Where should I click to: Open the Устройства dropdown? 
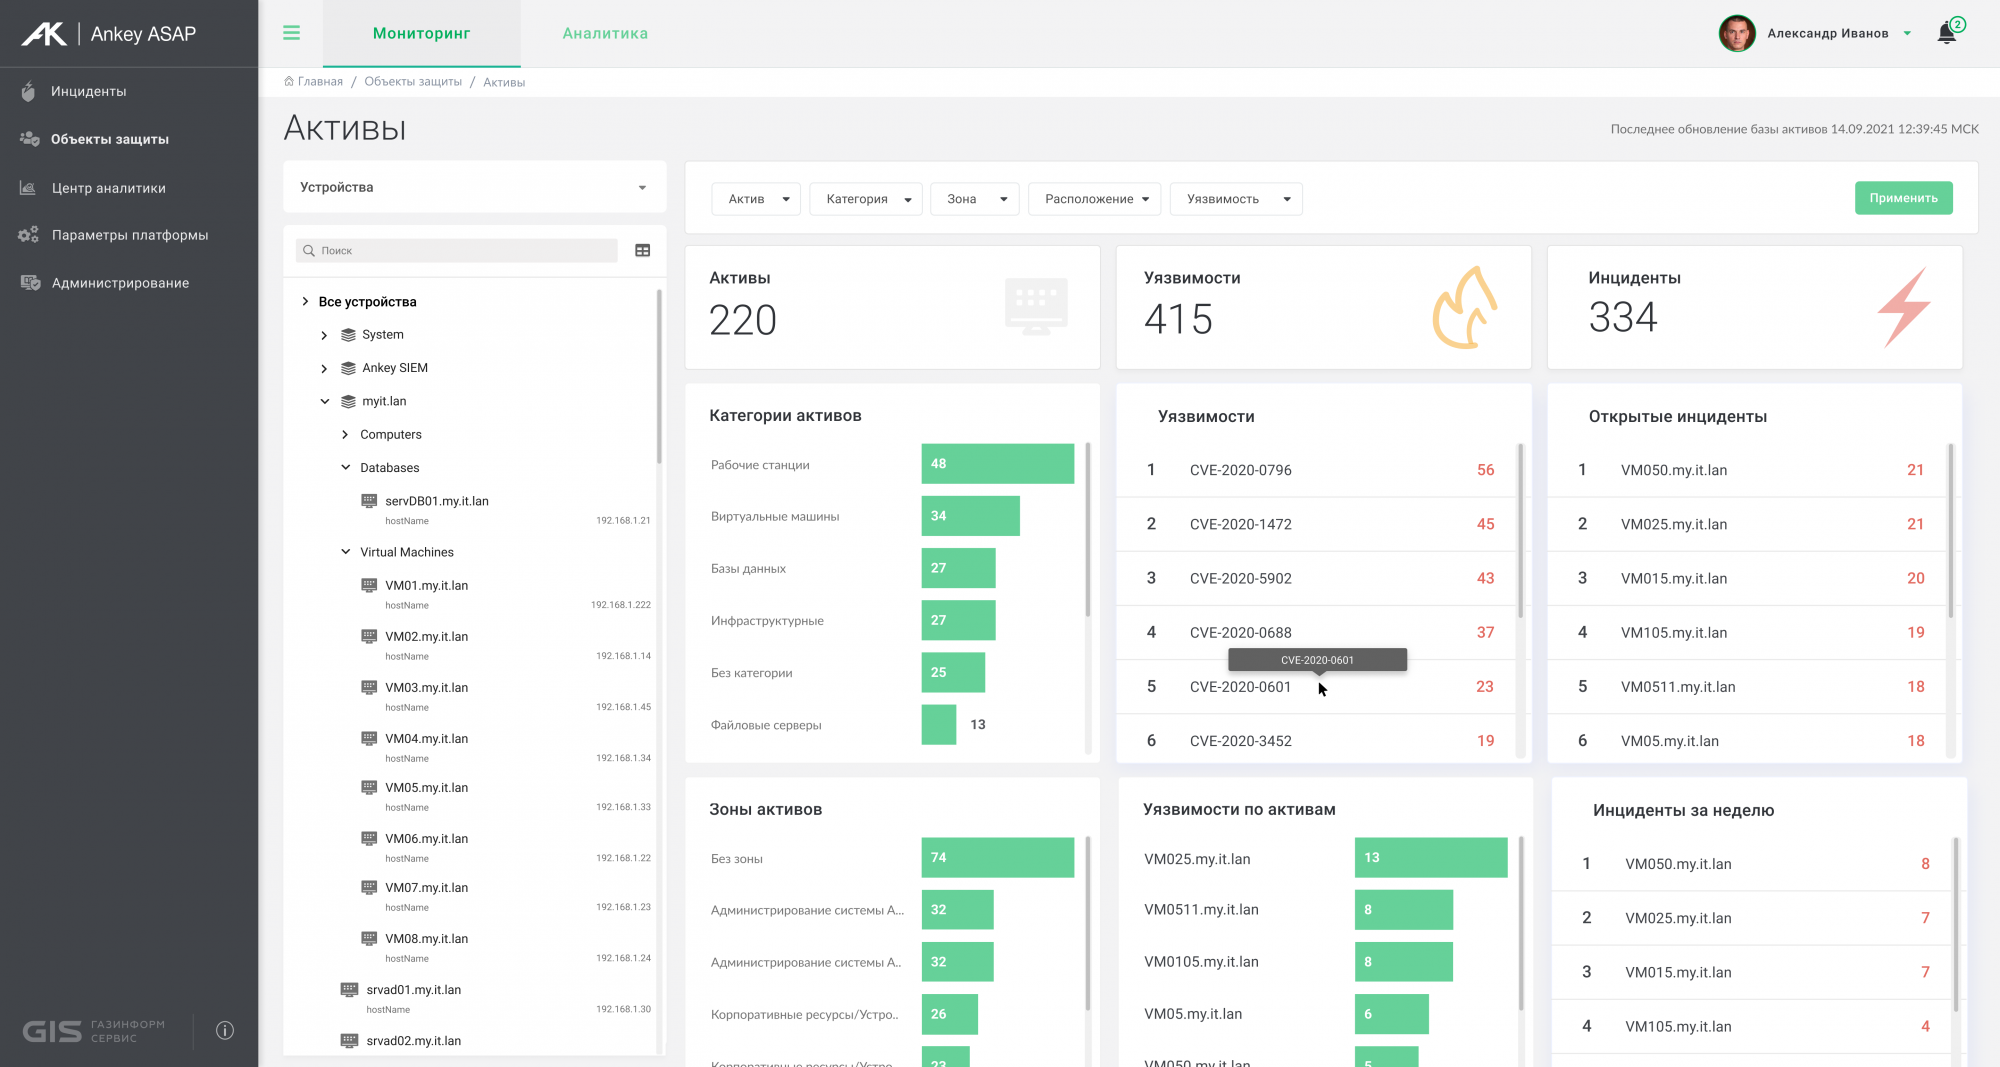(x=475, y=187)
